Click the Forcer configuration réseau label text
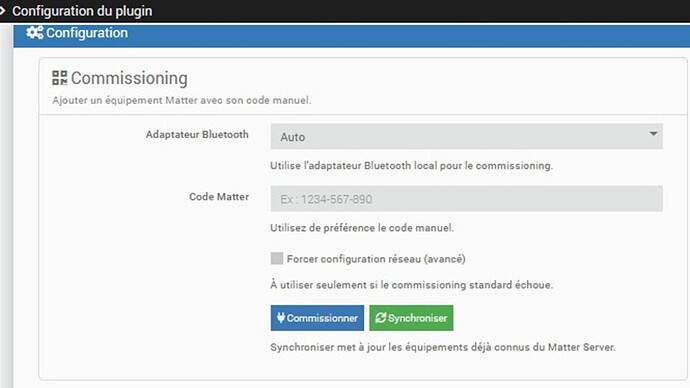 376,259
